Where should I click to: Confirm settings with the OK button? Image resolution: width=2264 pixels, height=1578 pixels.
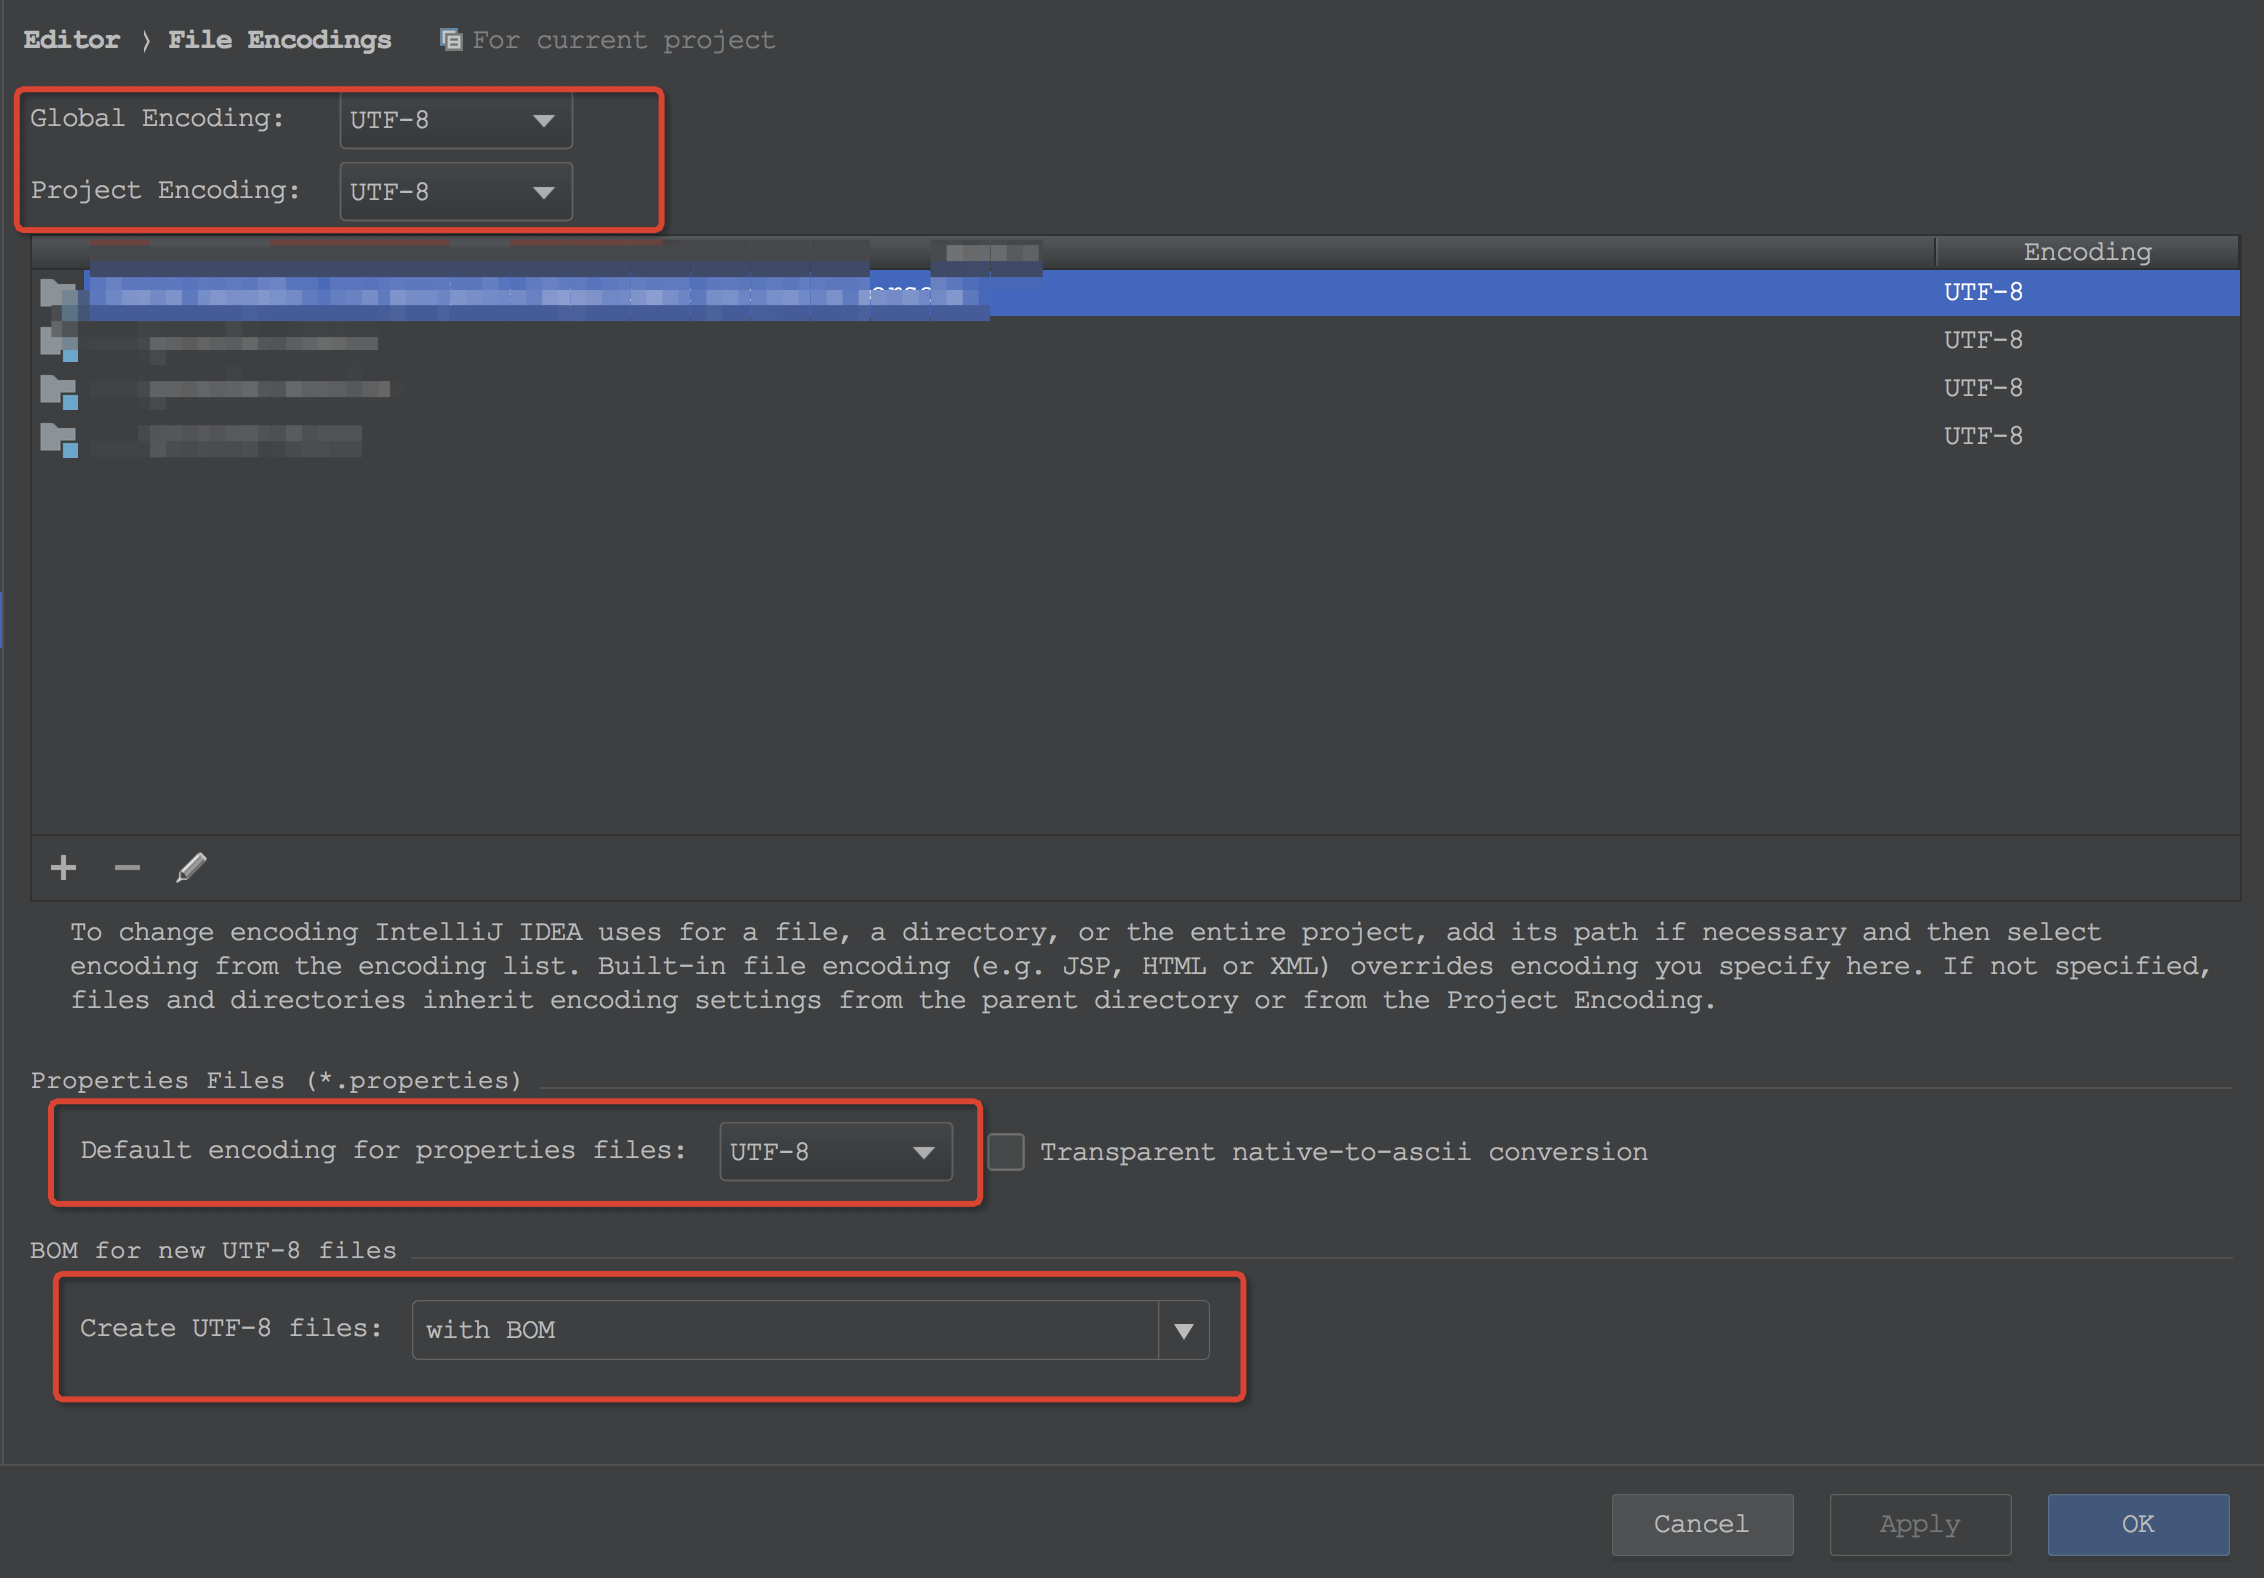tap(2138, 1524)
